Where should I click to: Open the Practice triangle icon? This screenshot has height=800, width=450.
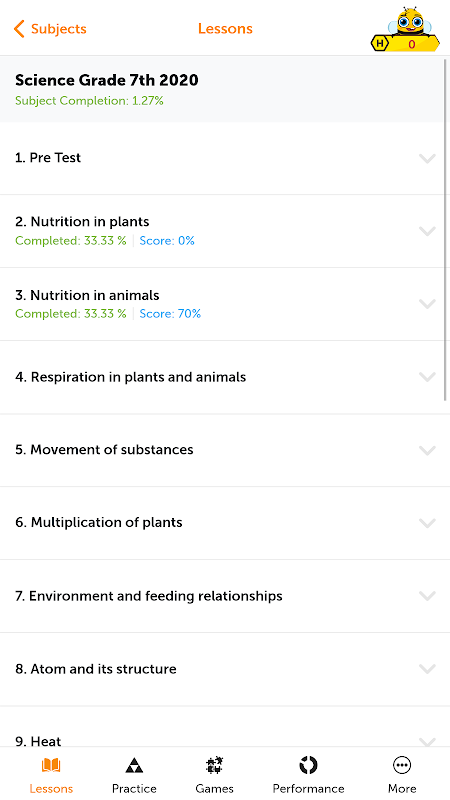(x=134, y=765)
